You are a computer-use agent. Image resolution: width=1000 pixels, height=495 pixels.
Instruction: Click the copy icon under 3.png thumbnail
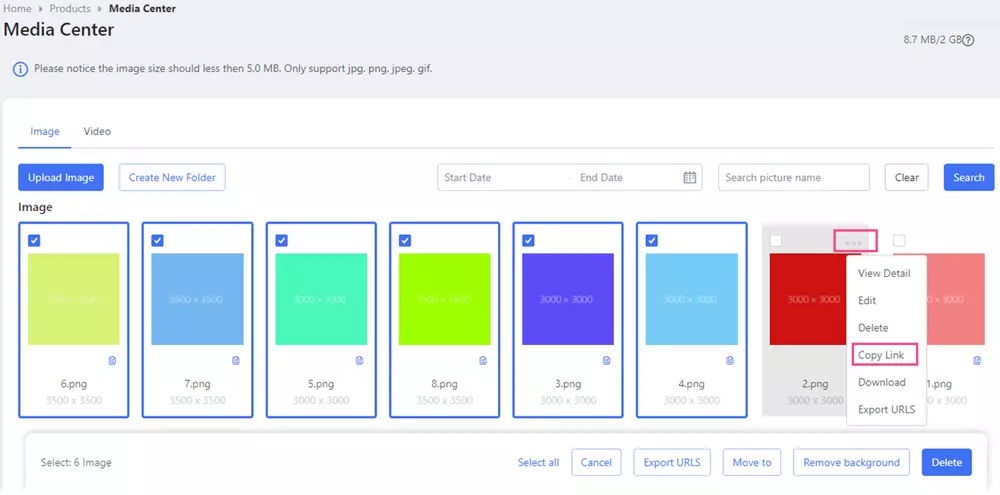[x=607, y=361]
